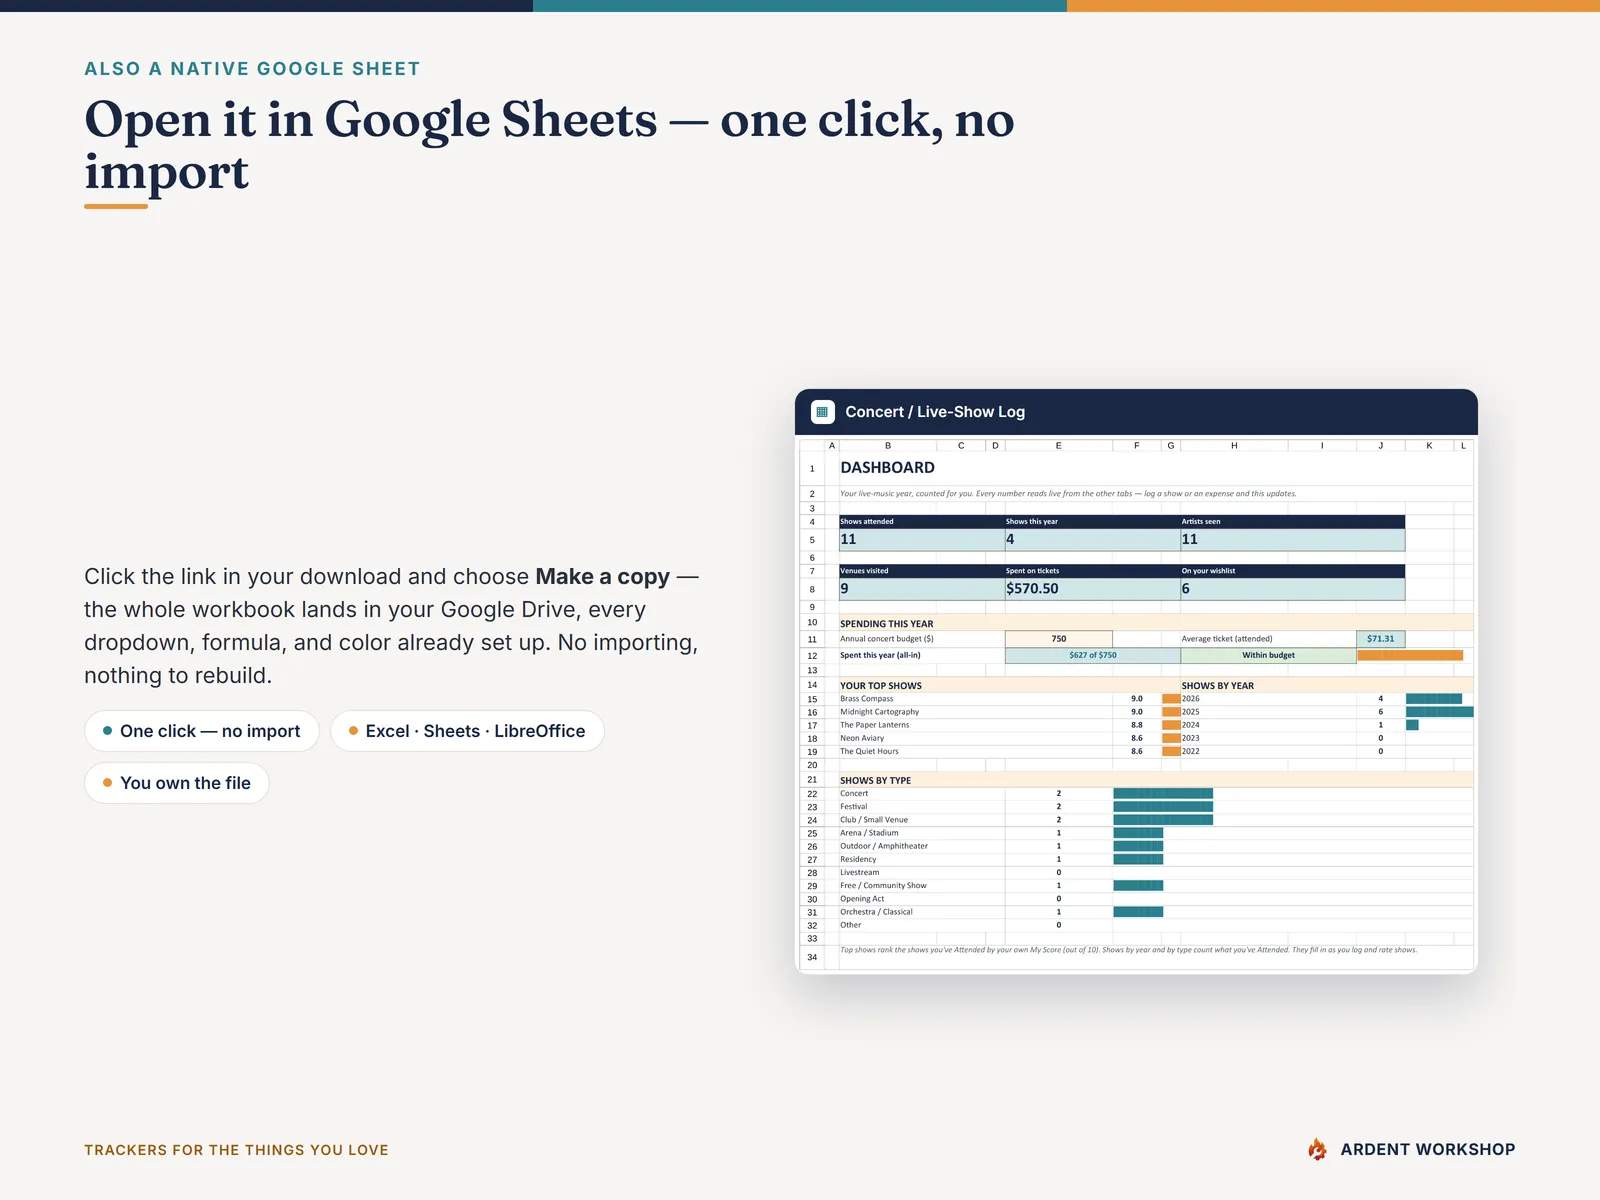The image size is (1600, 1200).
Task: Click the 'Livestream' row label
Action: coord(860,872)
